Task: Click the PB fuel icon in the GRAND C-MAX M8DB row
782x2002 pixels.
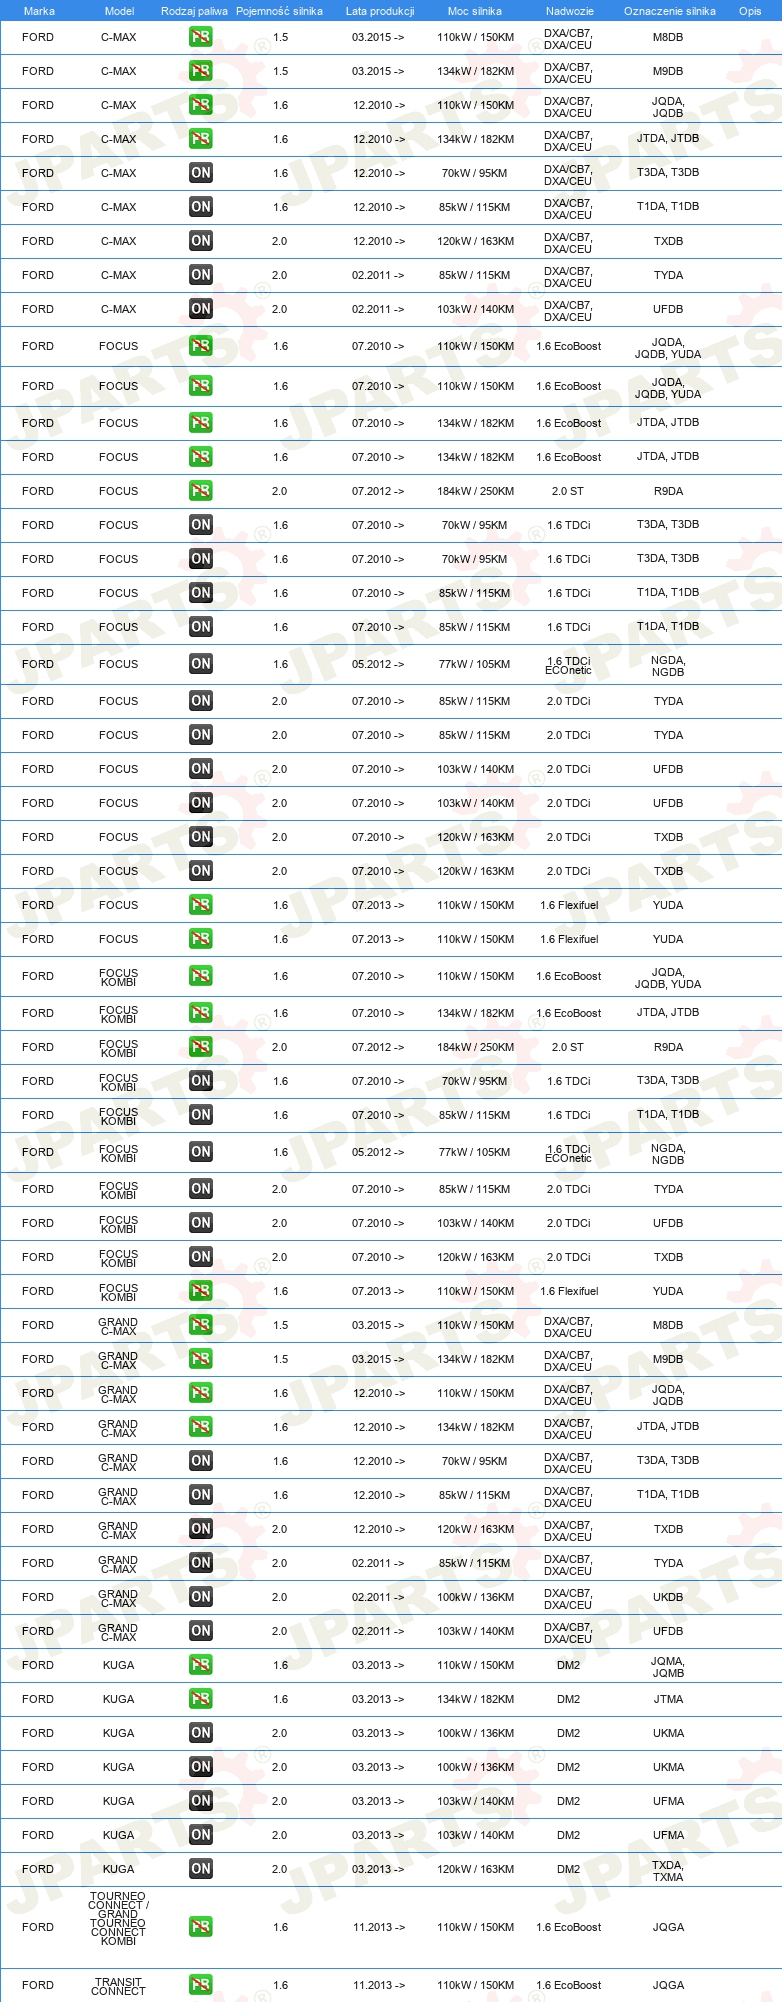Action: [201, 1325]
